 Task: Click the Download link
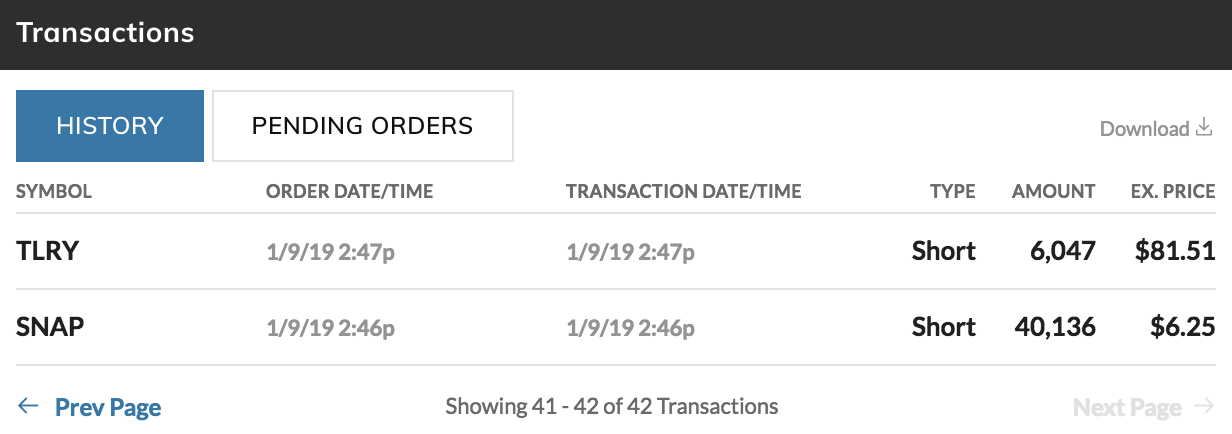tap(1144, 128)
